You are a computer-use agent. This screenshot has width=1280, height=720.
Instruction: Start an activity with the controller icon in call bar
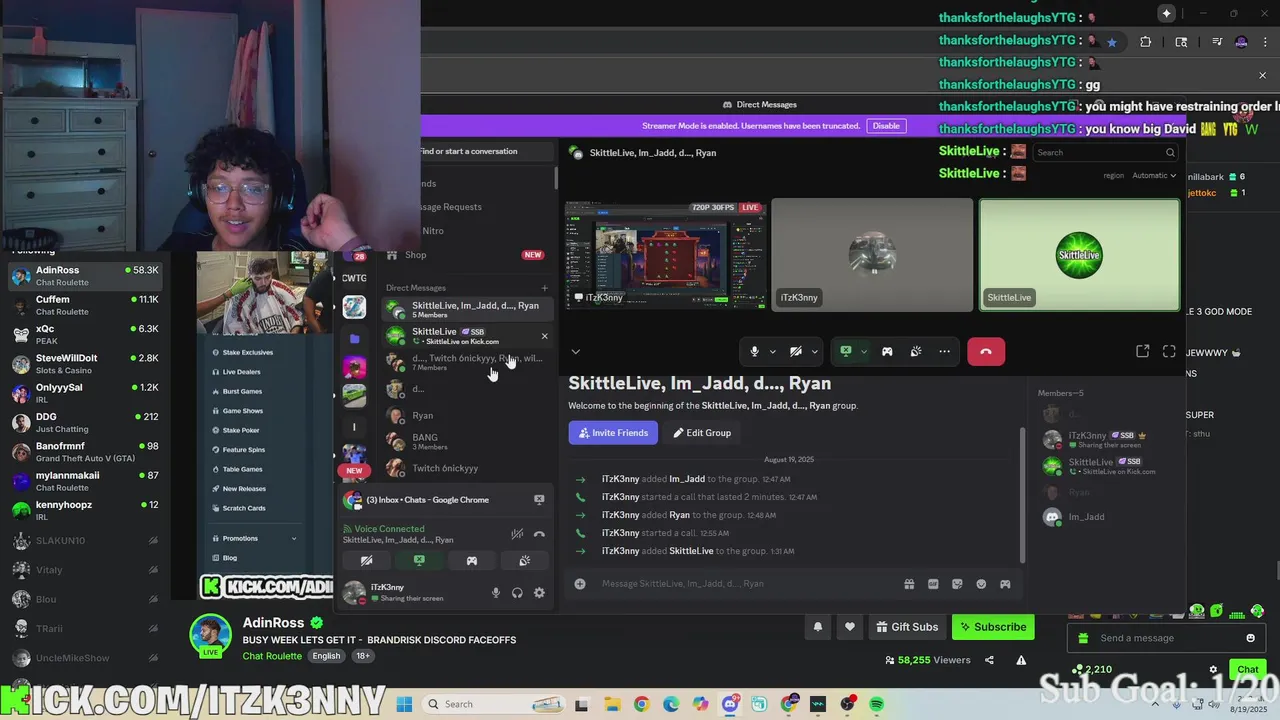[x=887, y=352]
